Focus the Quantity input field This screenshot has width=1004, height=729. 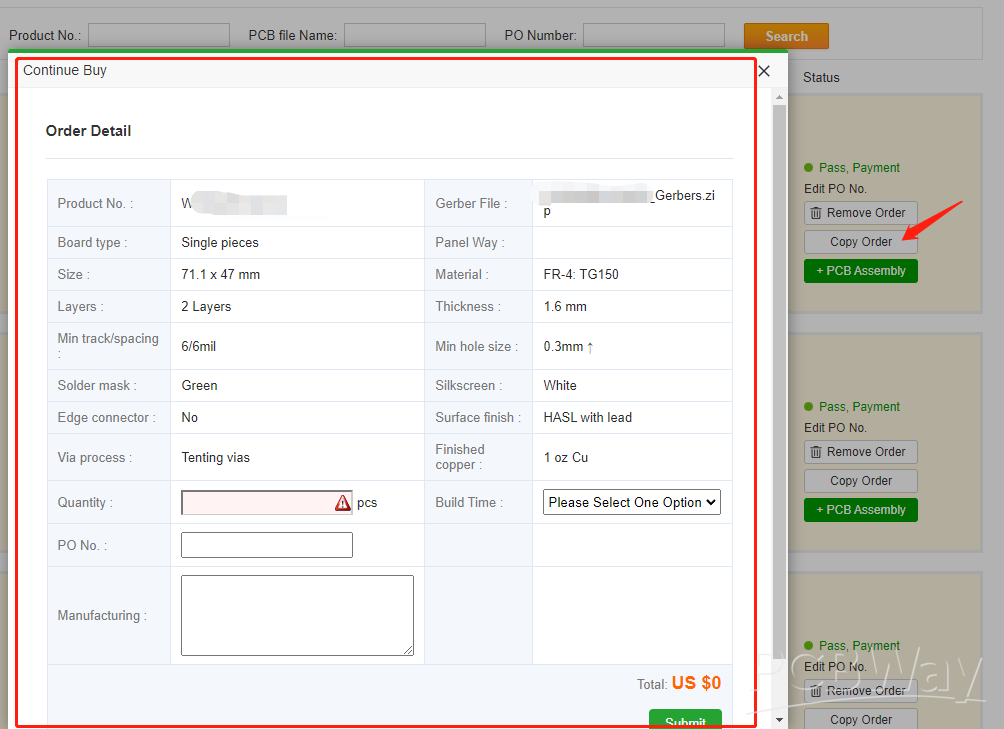pyautogui.click(x=256, y=503)
